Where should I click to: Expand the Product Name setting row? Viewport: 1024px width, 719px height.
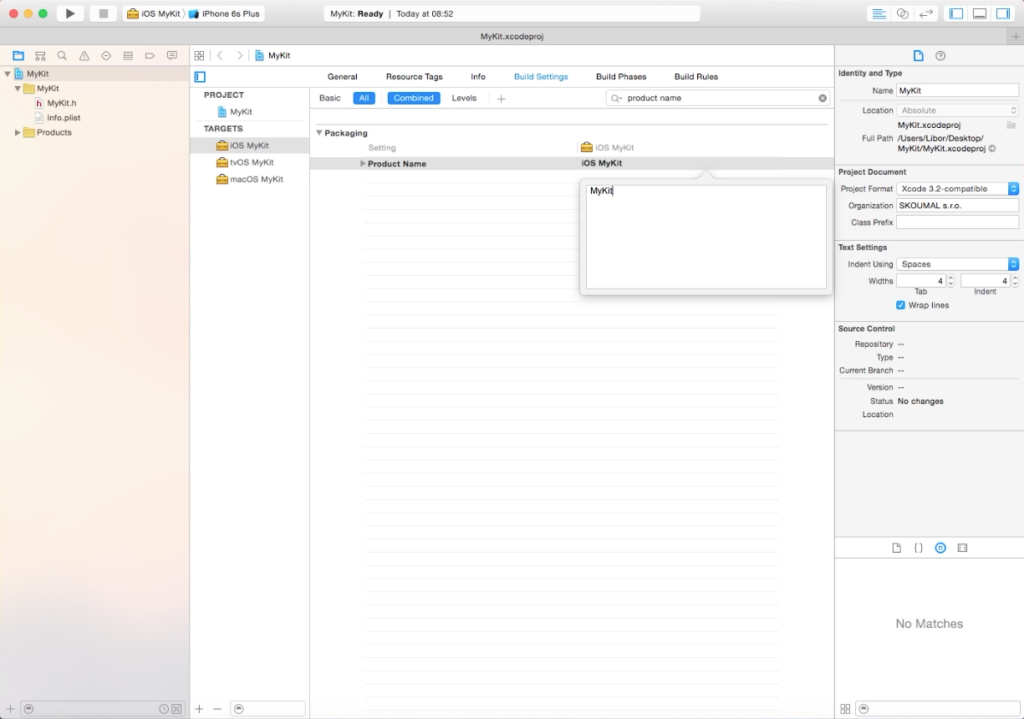point(362,163)
